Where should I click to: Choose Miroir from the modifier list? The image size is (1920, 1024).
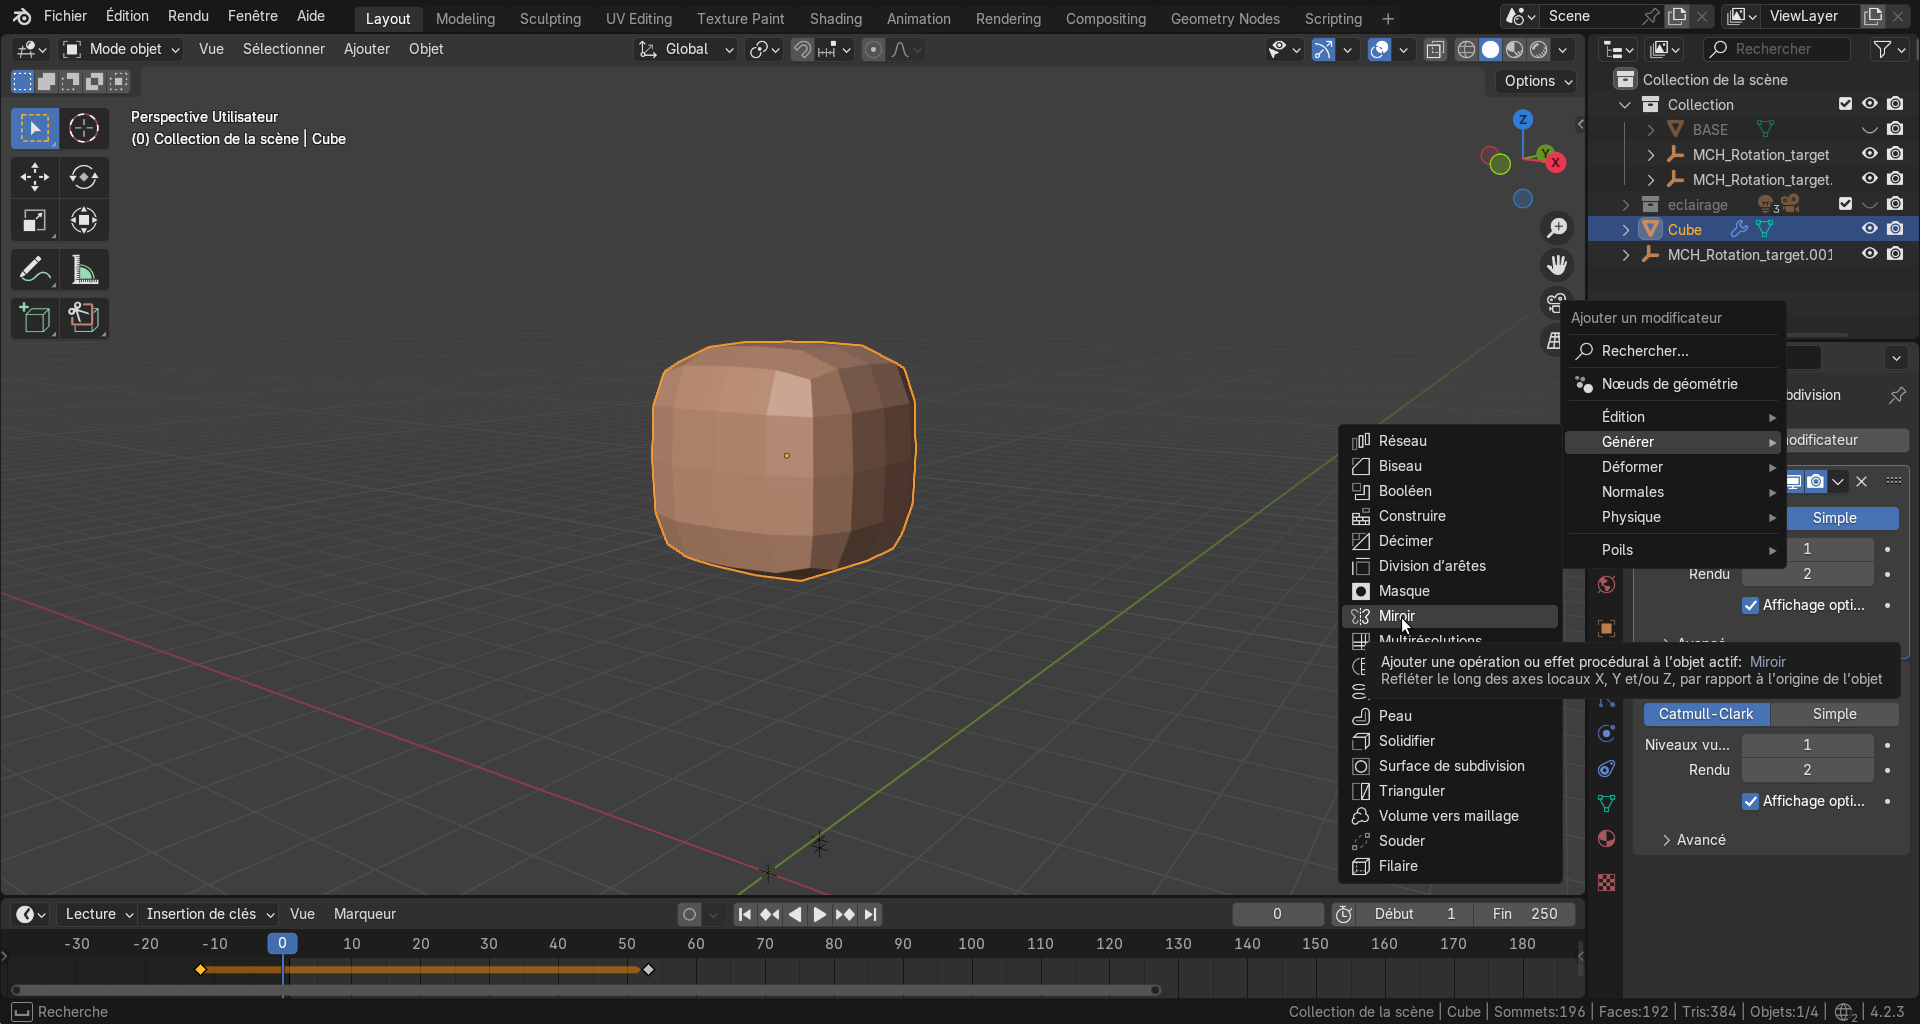[x=1396, y=616]
